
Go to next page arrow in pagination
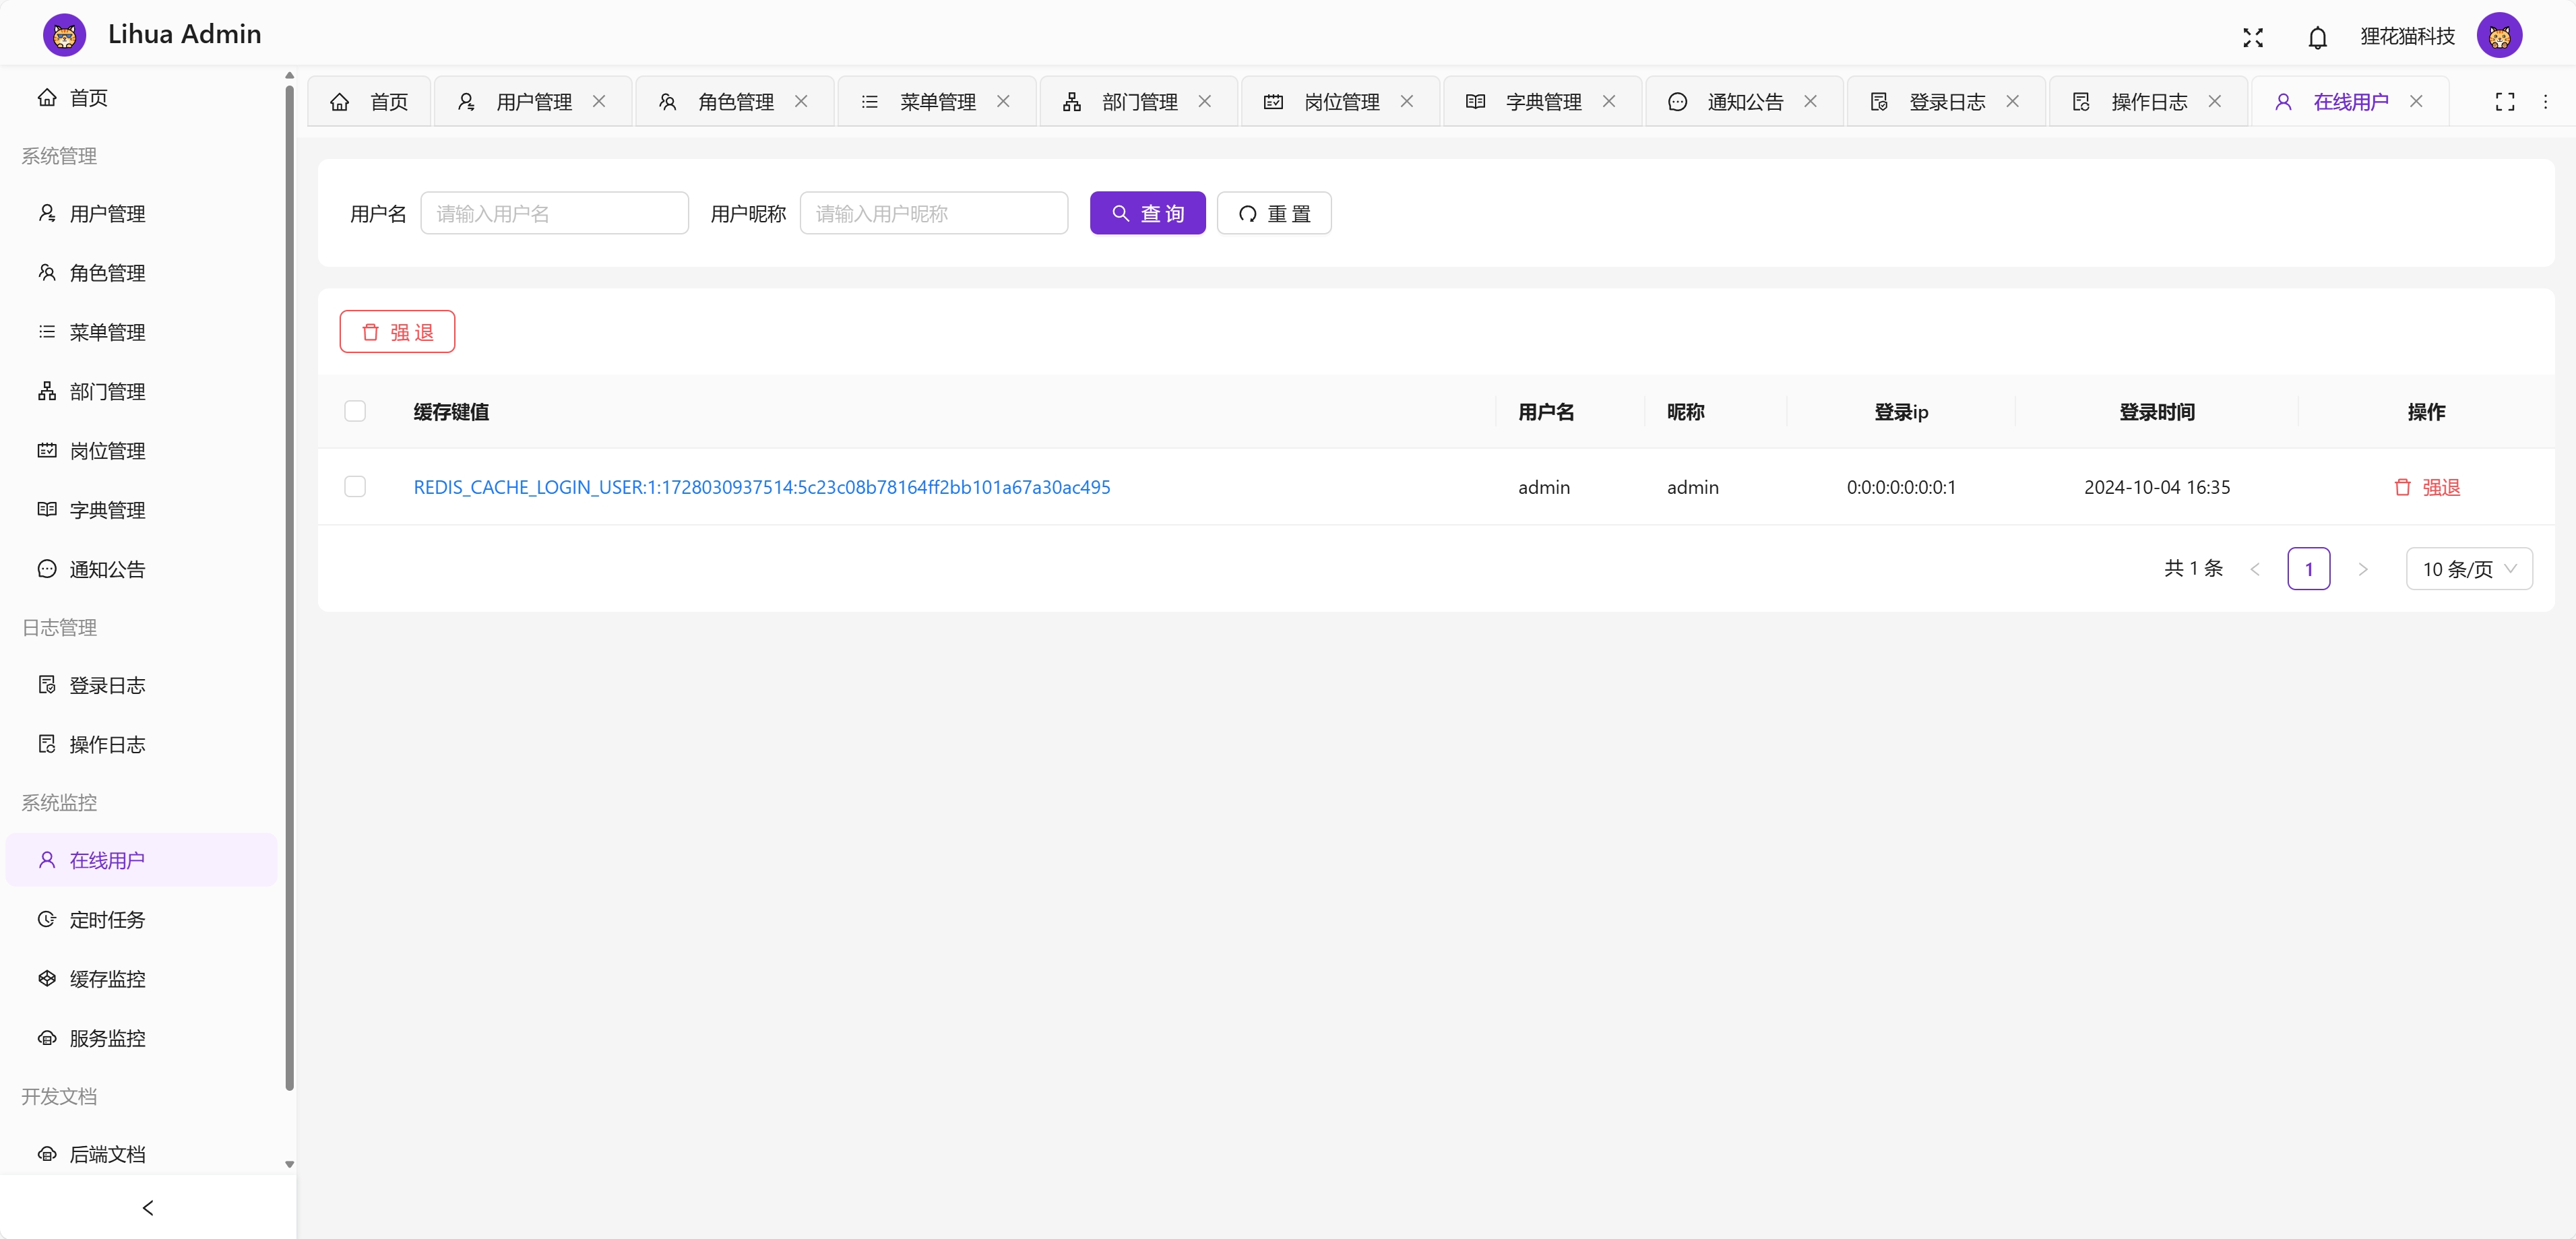coord(2363,569)
